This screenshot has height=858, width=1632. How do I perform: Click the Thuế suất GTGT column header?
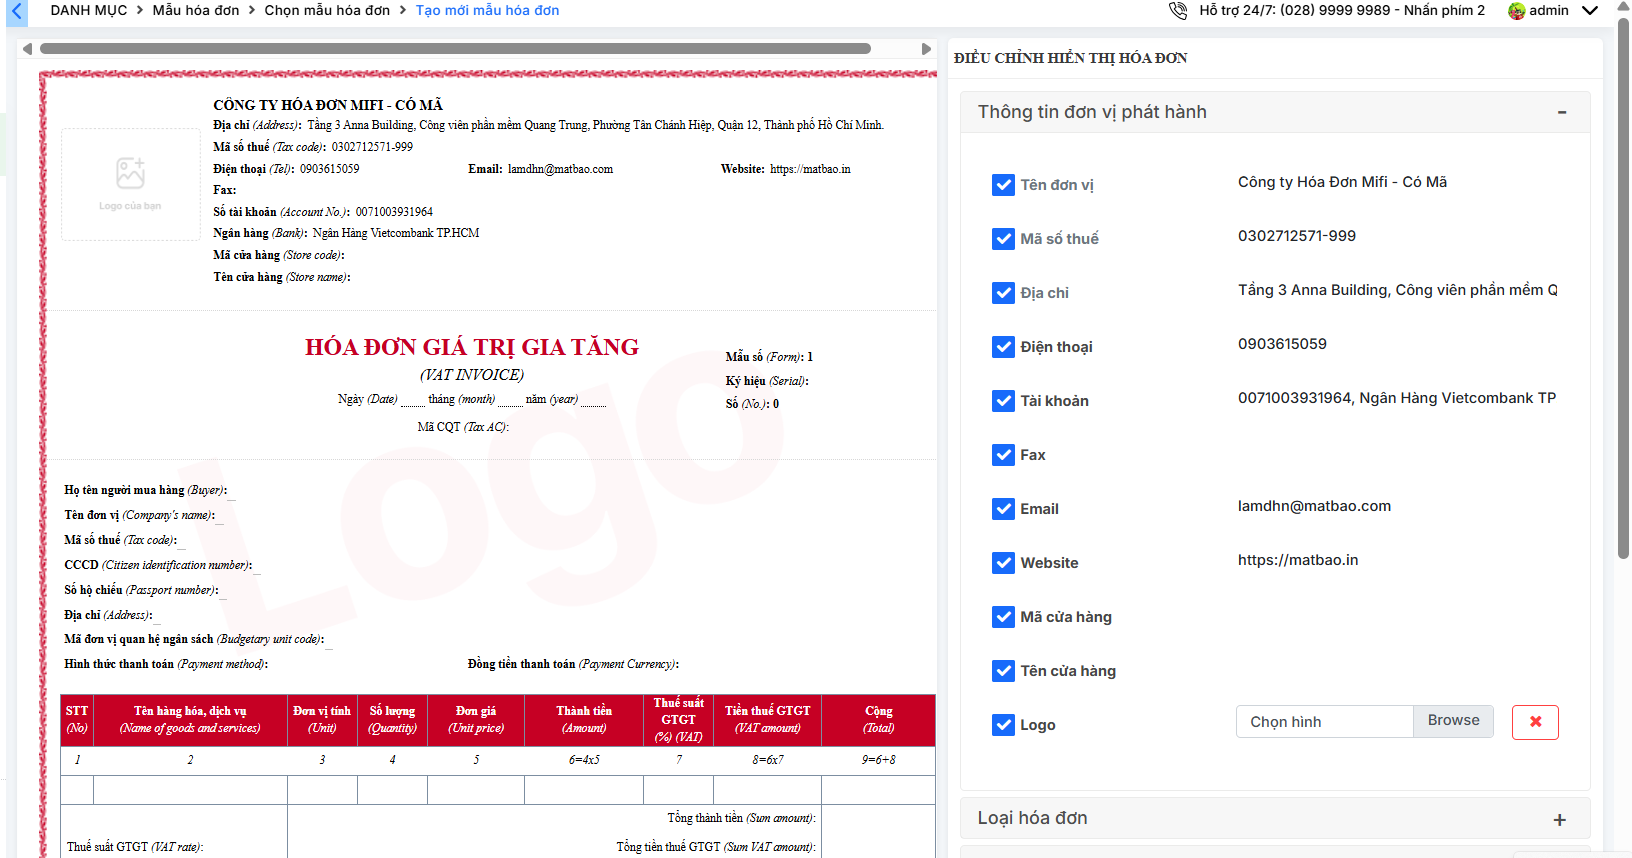[x=679, y=720]
